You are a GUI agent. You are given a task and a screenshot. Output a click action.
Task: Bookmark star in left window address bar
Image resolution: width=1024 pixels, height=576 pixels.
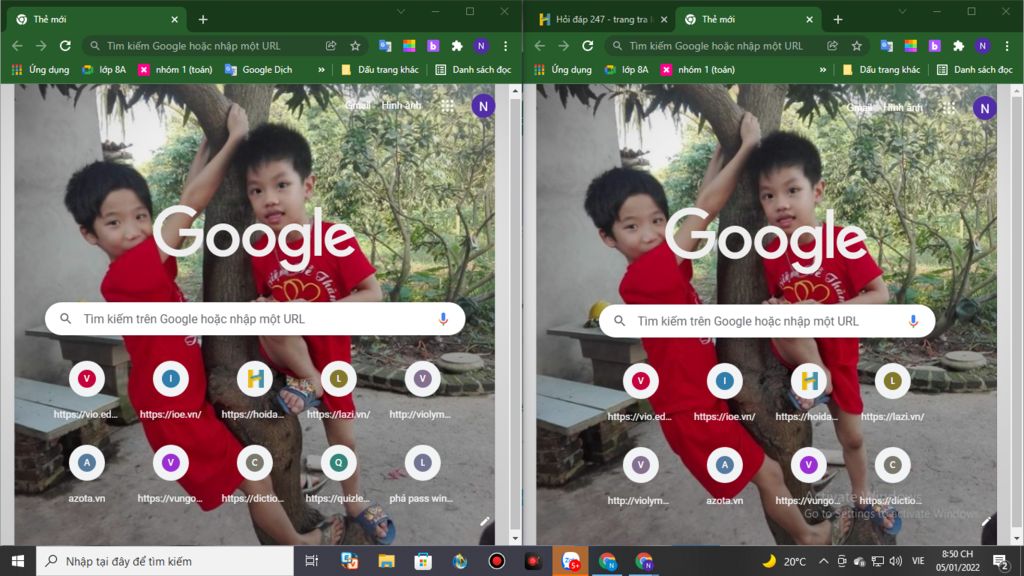[x=355, y=46]
